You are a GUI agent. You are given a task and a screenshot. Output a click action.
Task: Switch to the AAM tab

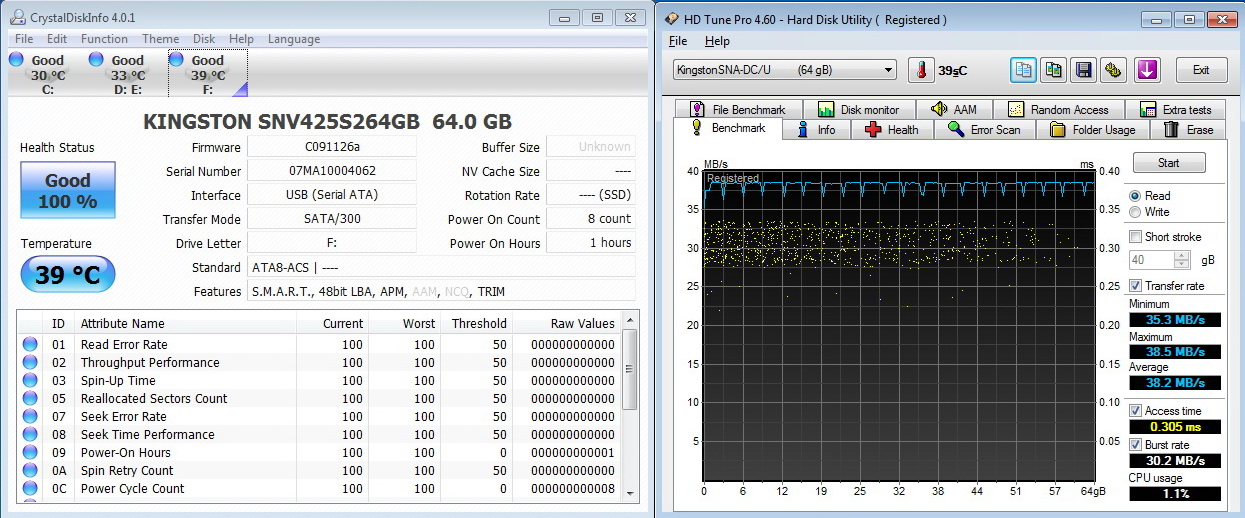click(x=953, y=110)
